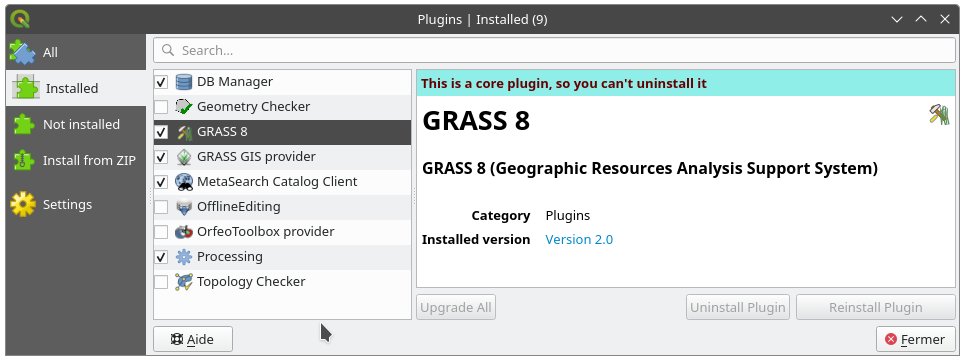Disable the Processing plugin checkbox
963x364 pixels.
161,257
